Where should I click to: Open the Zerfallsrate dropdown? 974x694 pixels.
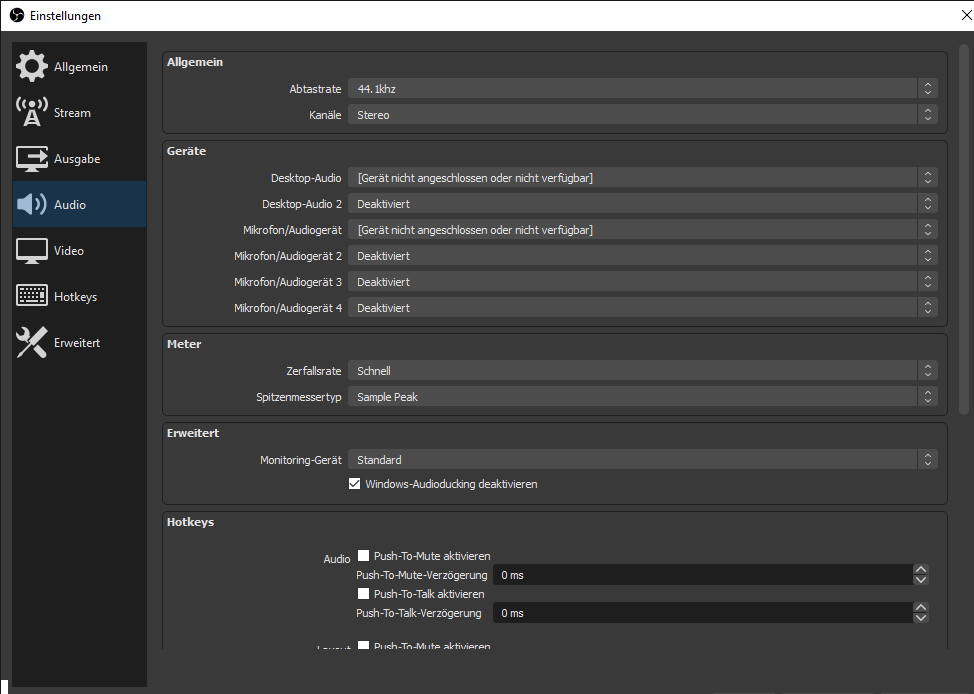[x=642, y=371]
